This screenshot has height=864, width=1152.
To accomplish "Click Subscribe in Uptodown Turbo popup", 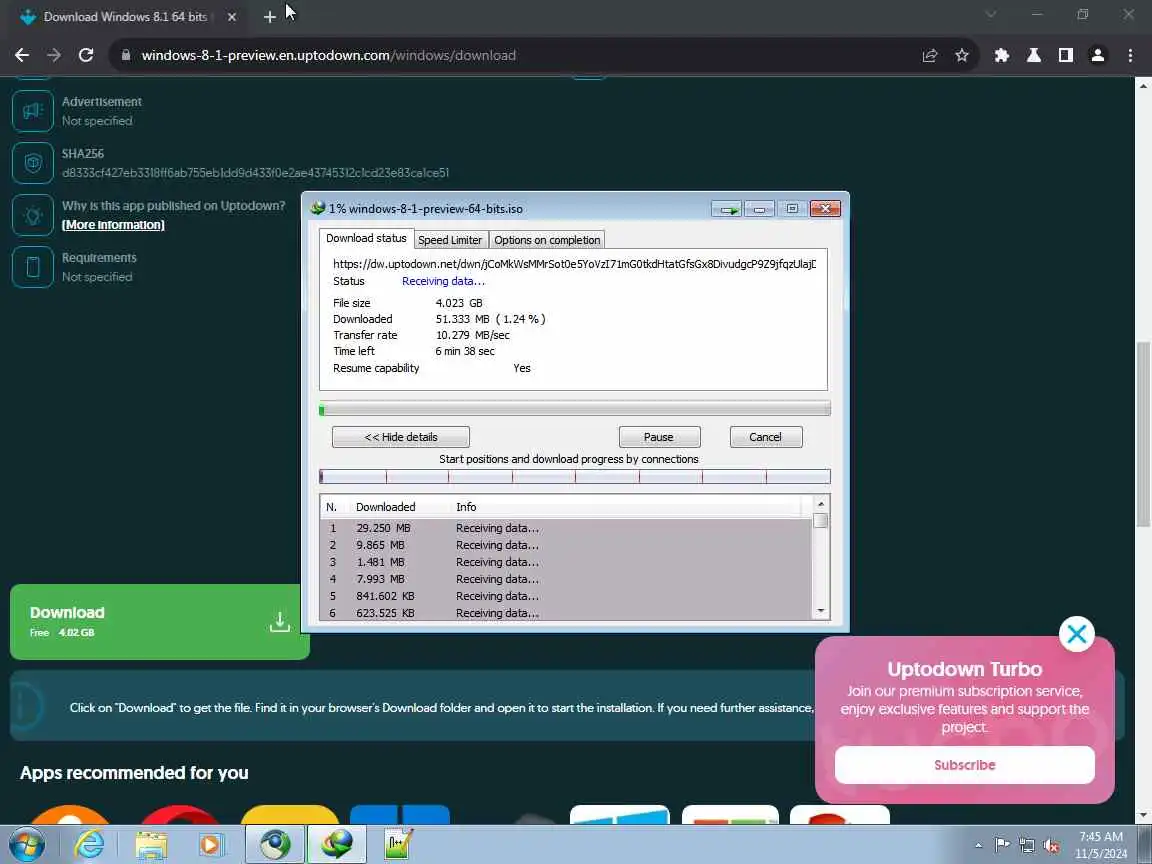I will click(965, 765).
